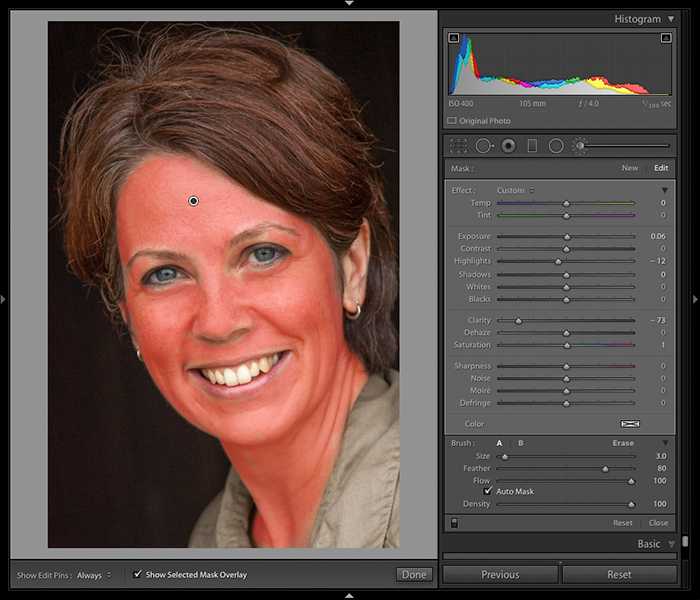Click the histogram graph
This screenshot has width=700, height=600.
coord(560,63)
